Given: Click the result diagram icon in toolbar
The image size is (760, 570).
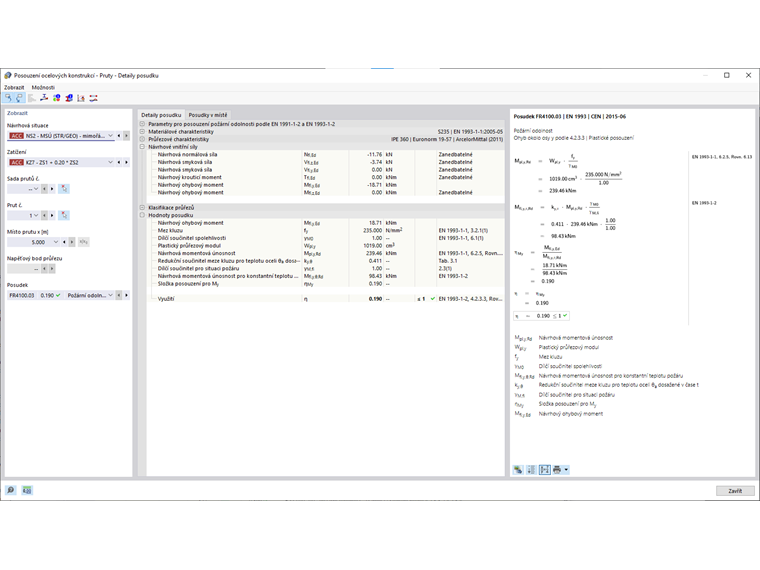Looking at the screenshot, I should [81, 98].
